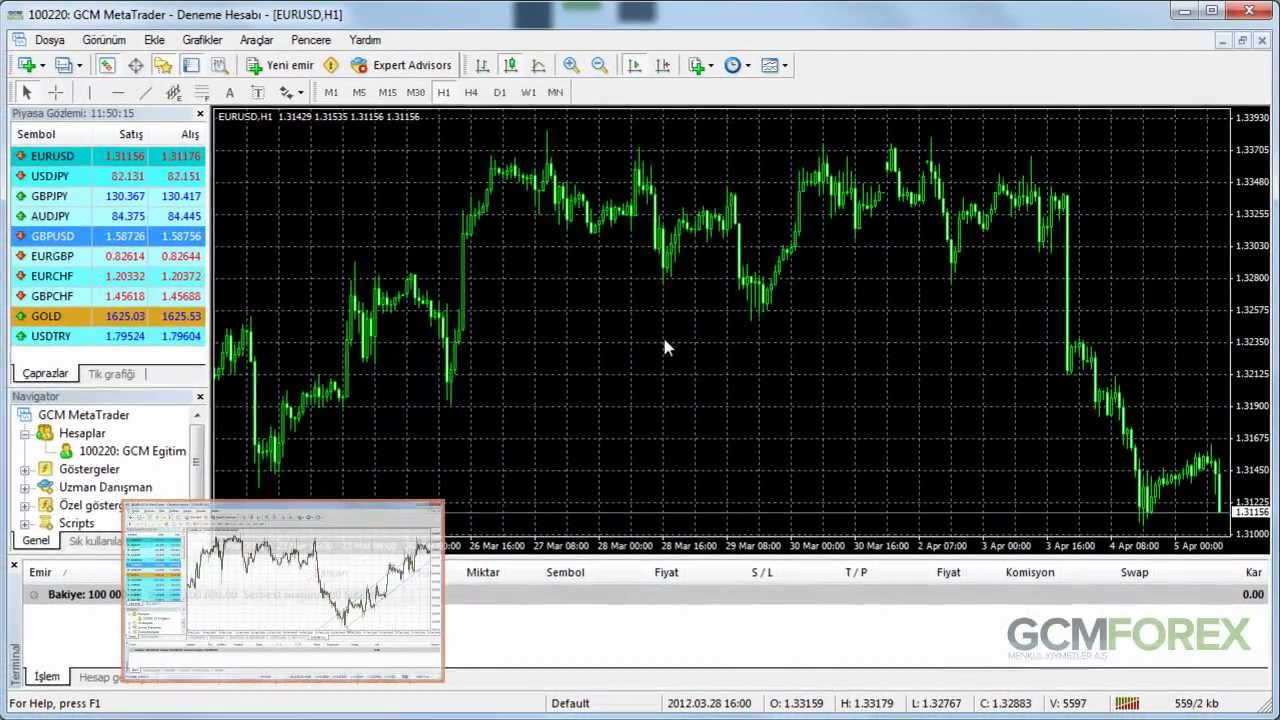Click the Yeni emir button
The image size is (1280, 720).
(280, 65)
